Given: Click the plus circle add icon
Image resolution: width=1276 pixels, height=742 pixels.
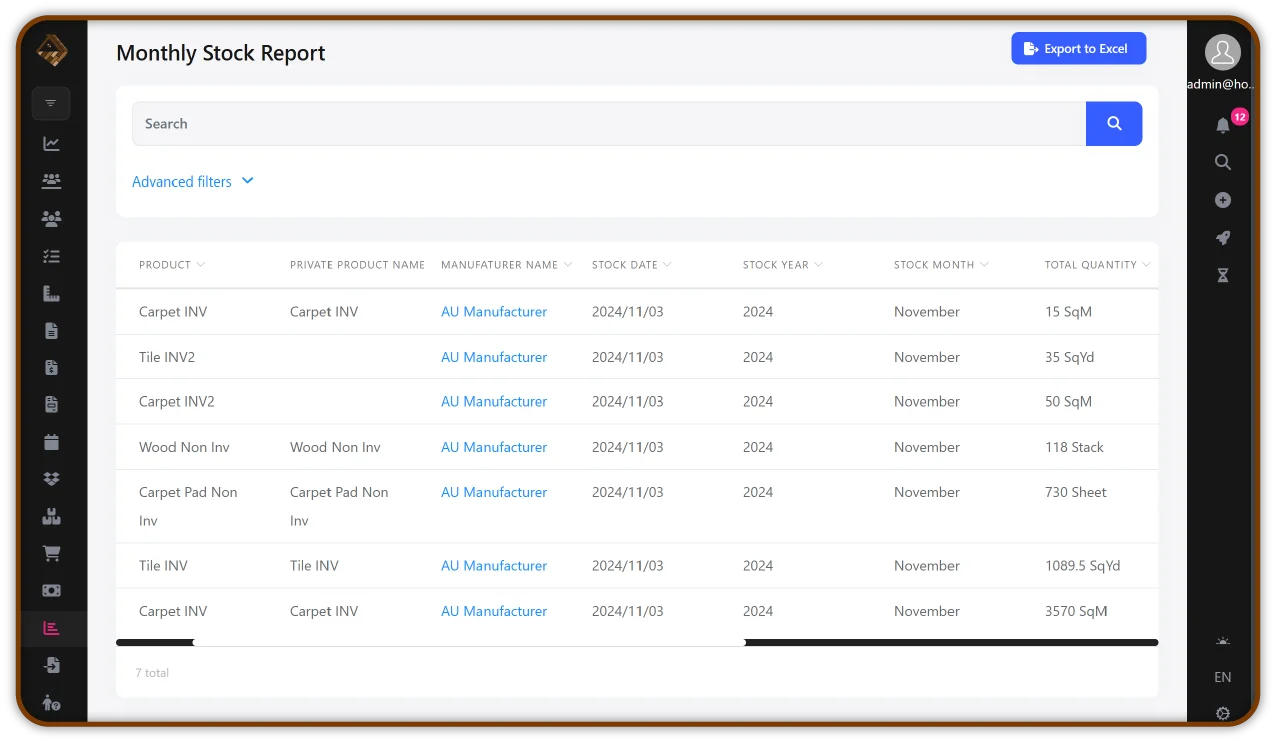Looking at the screenshot, I should tap(1222, 200).
